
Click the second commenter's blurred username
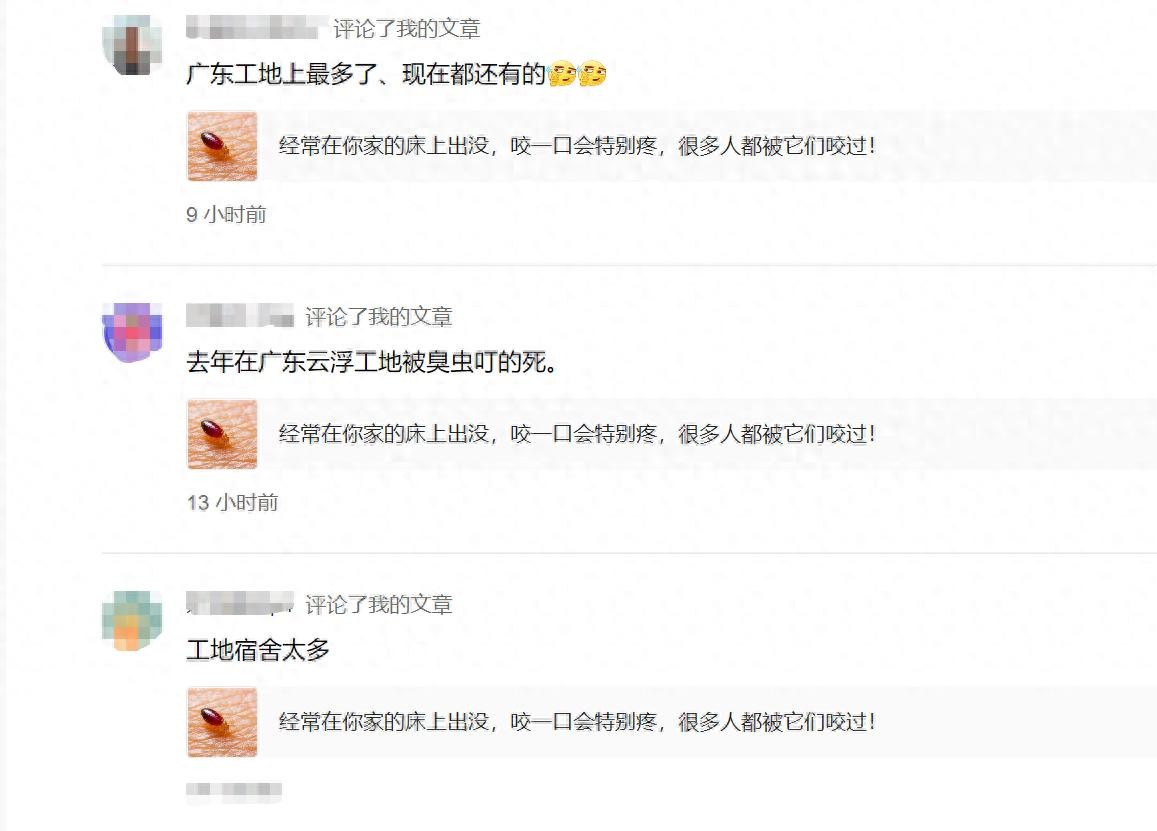(x=240, y=317)
